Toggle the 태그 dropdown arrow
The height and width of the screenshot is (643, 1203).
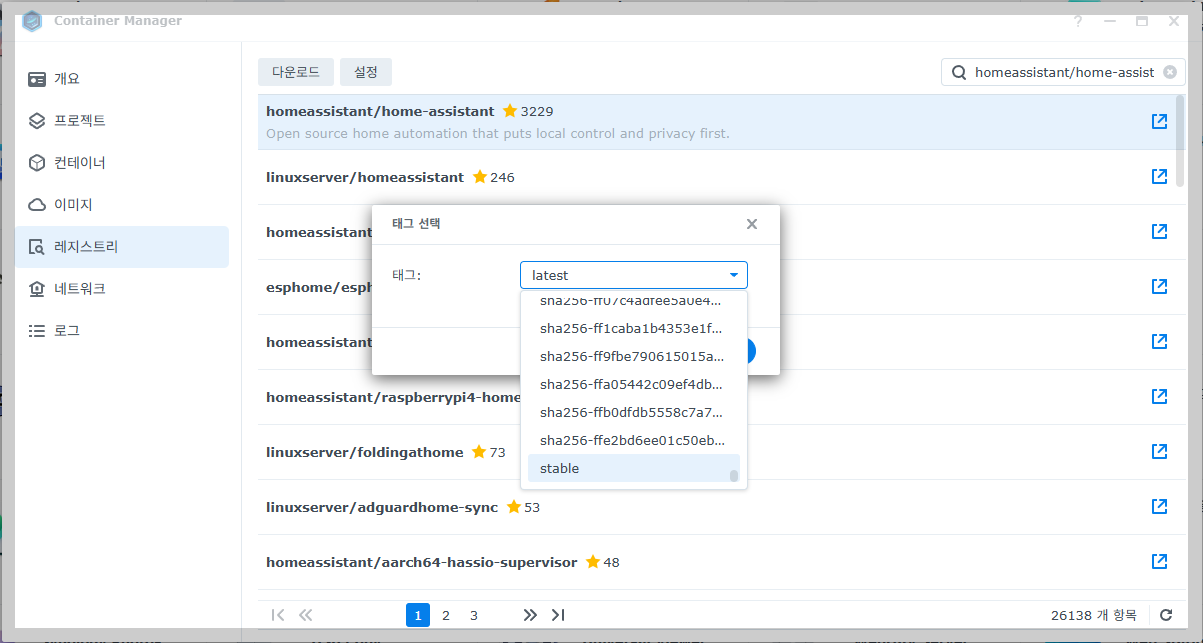coord(733,275)
